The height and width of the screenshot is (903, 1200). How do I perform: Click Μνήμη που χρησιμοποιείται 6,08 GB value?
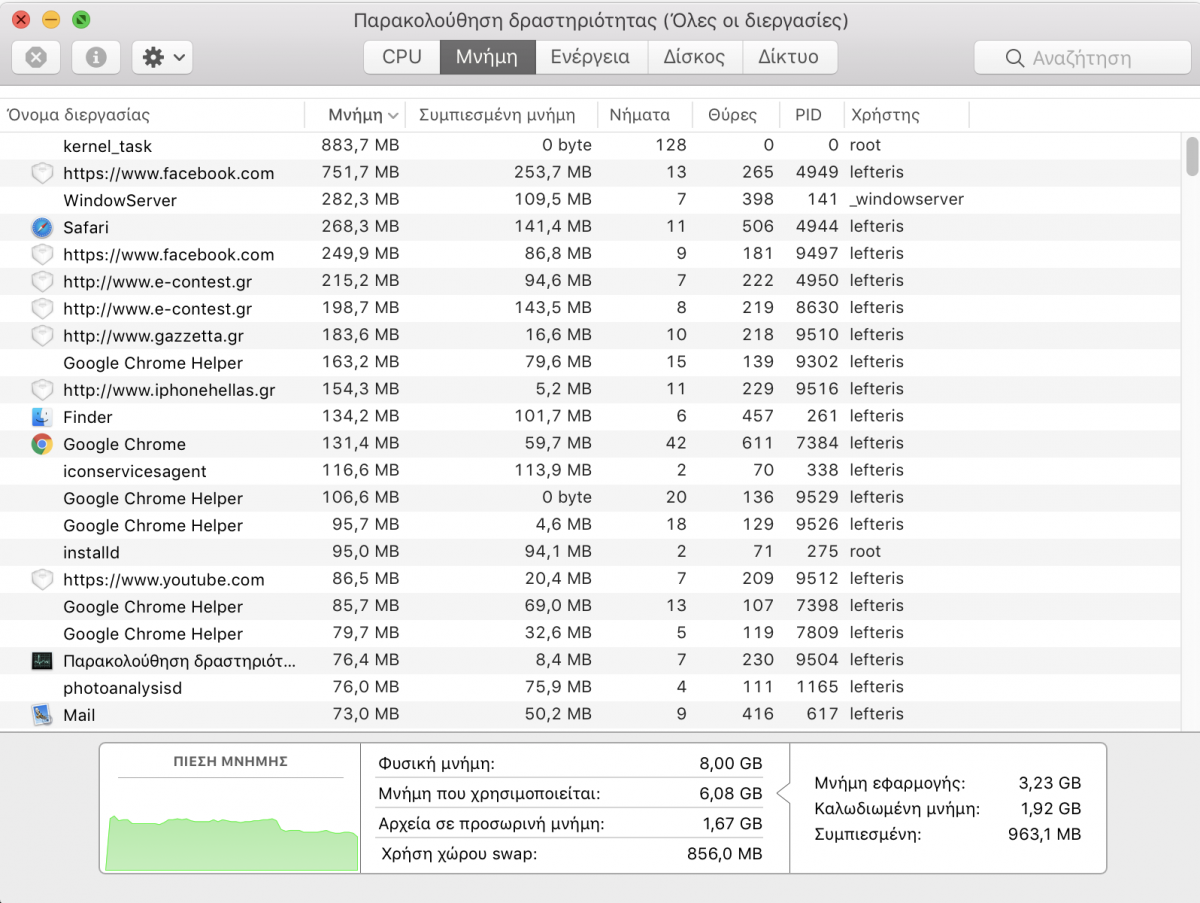[730, 794]
